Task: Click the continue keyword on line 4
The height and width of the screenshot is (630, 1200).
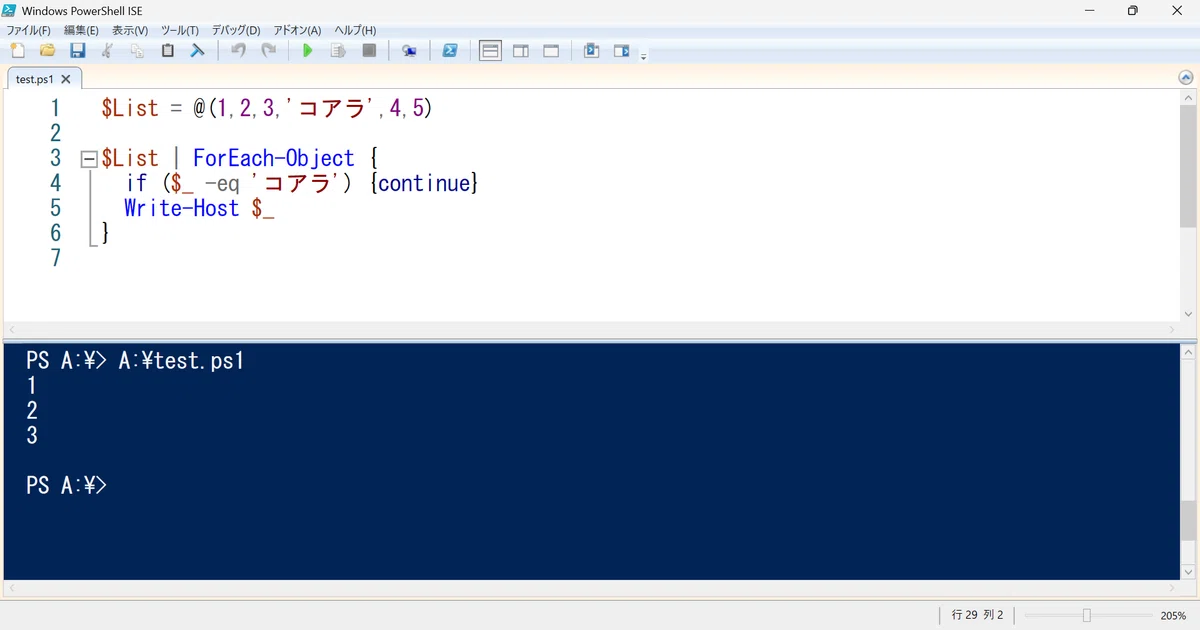Action: 425,183
